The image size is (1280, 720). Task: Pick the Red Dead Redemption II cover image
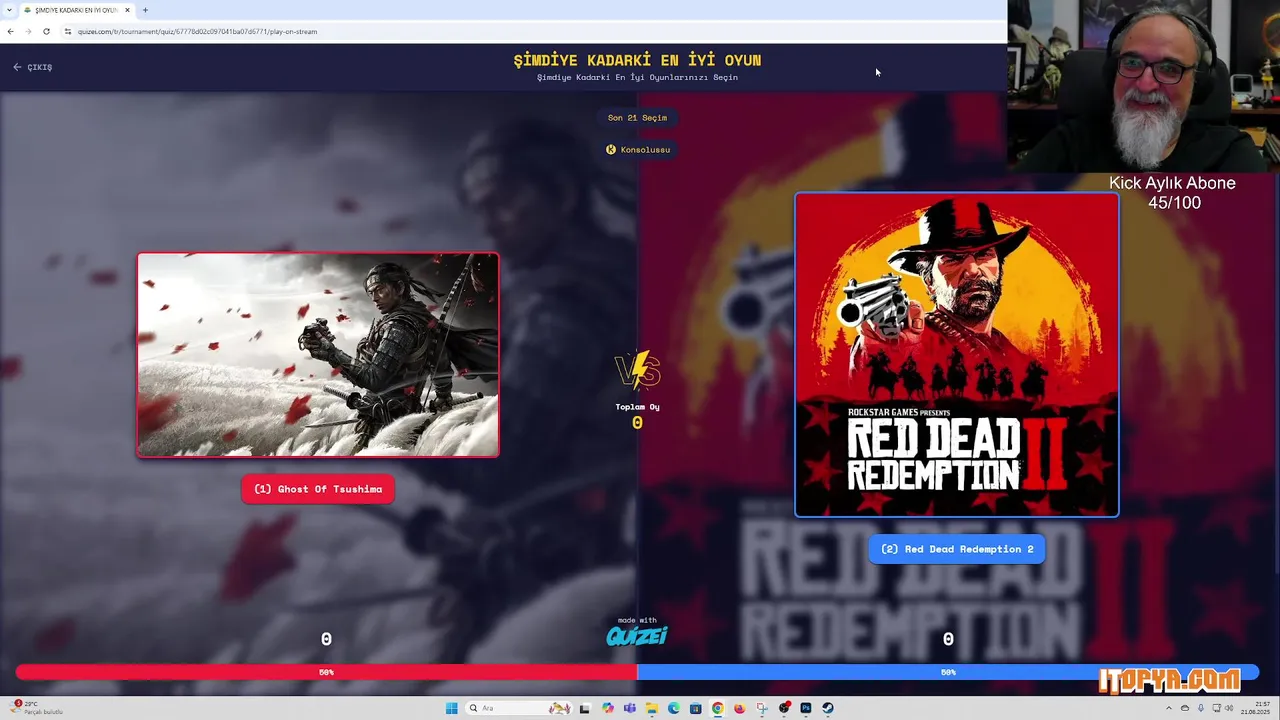point(957,355)
